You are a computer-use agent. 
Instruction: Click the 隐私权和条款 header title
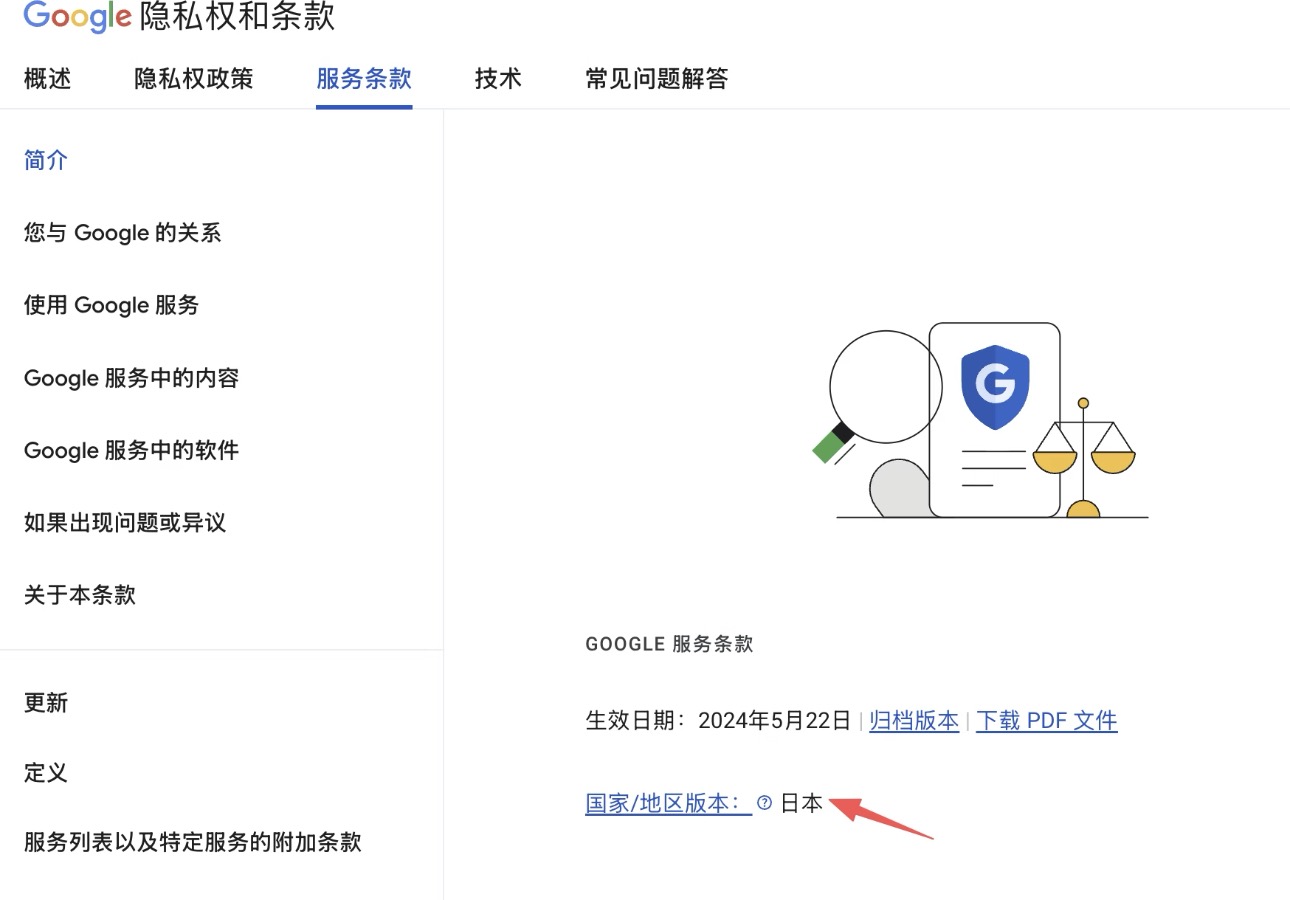[237, 17]
